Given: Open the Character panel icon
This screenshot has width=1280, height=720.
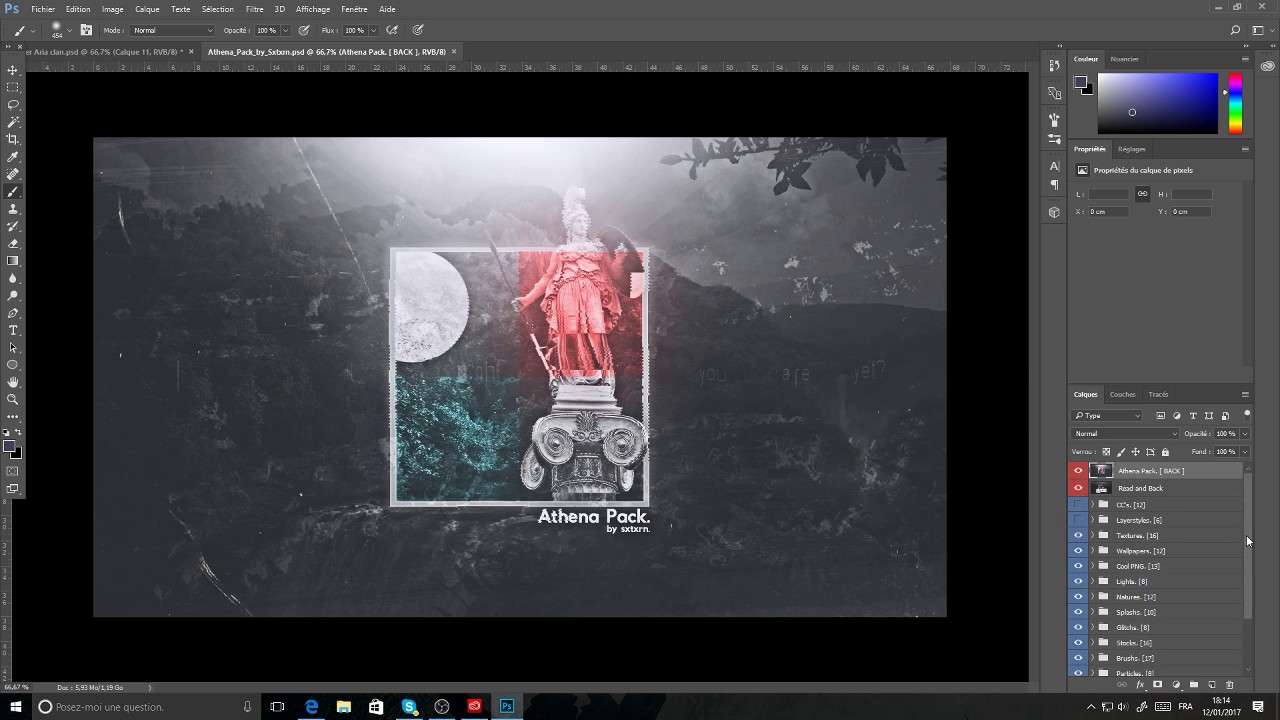Looking at the screenshot, I should point(1054,166).
